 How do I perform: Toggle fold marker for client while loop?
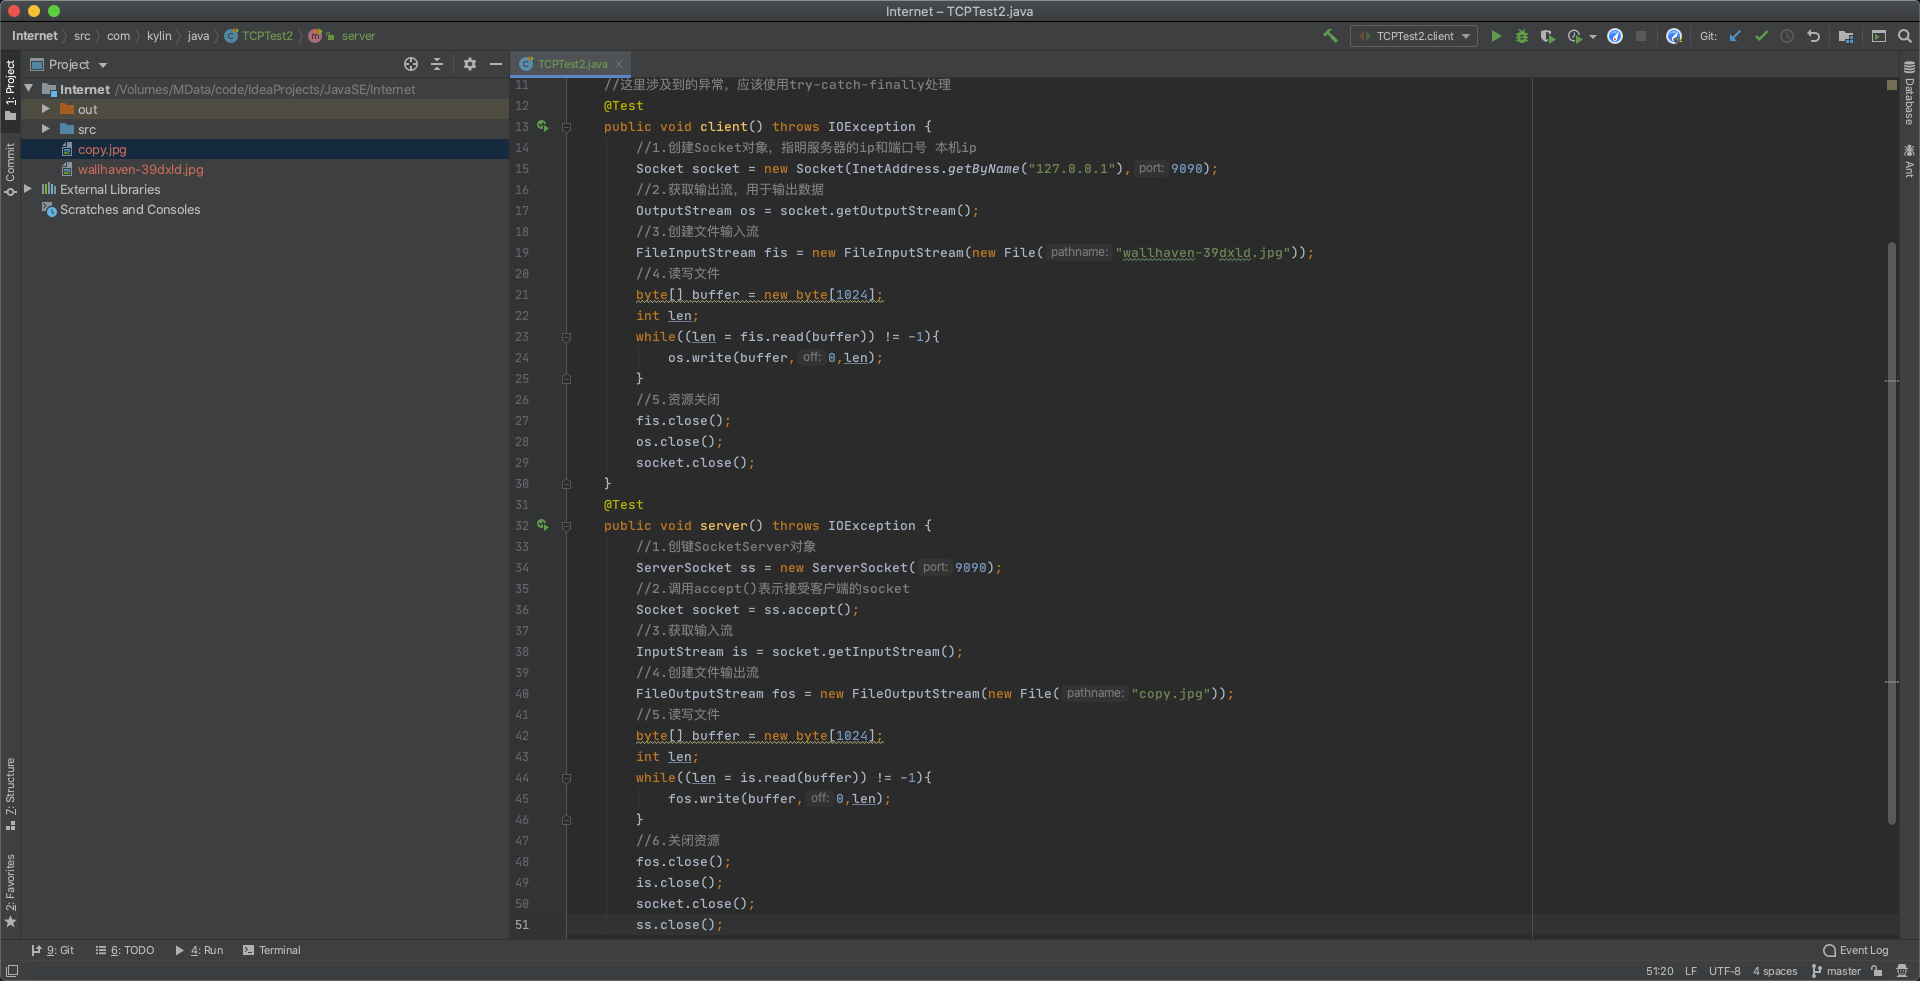coord(566,337)
